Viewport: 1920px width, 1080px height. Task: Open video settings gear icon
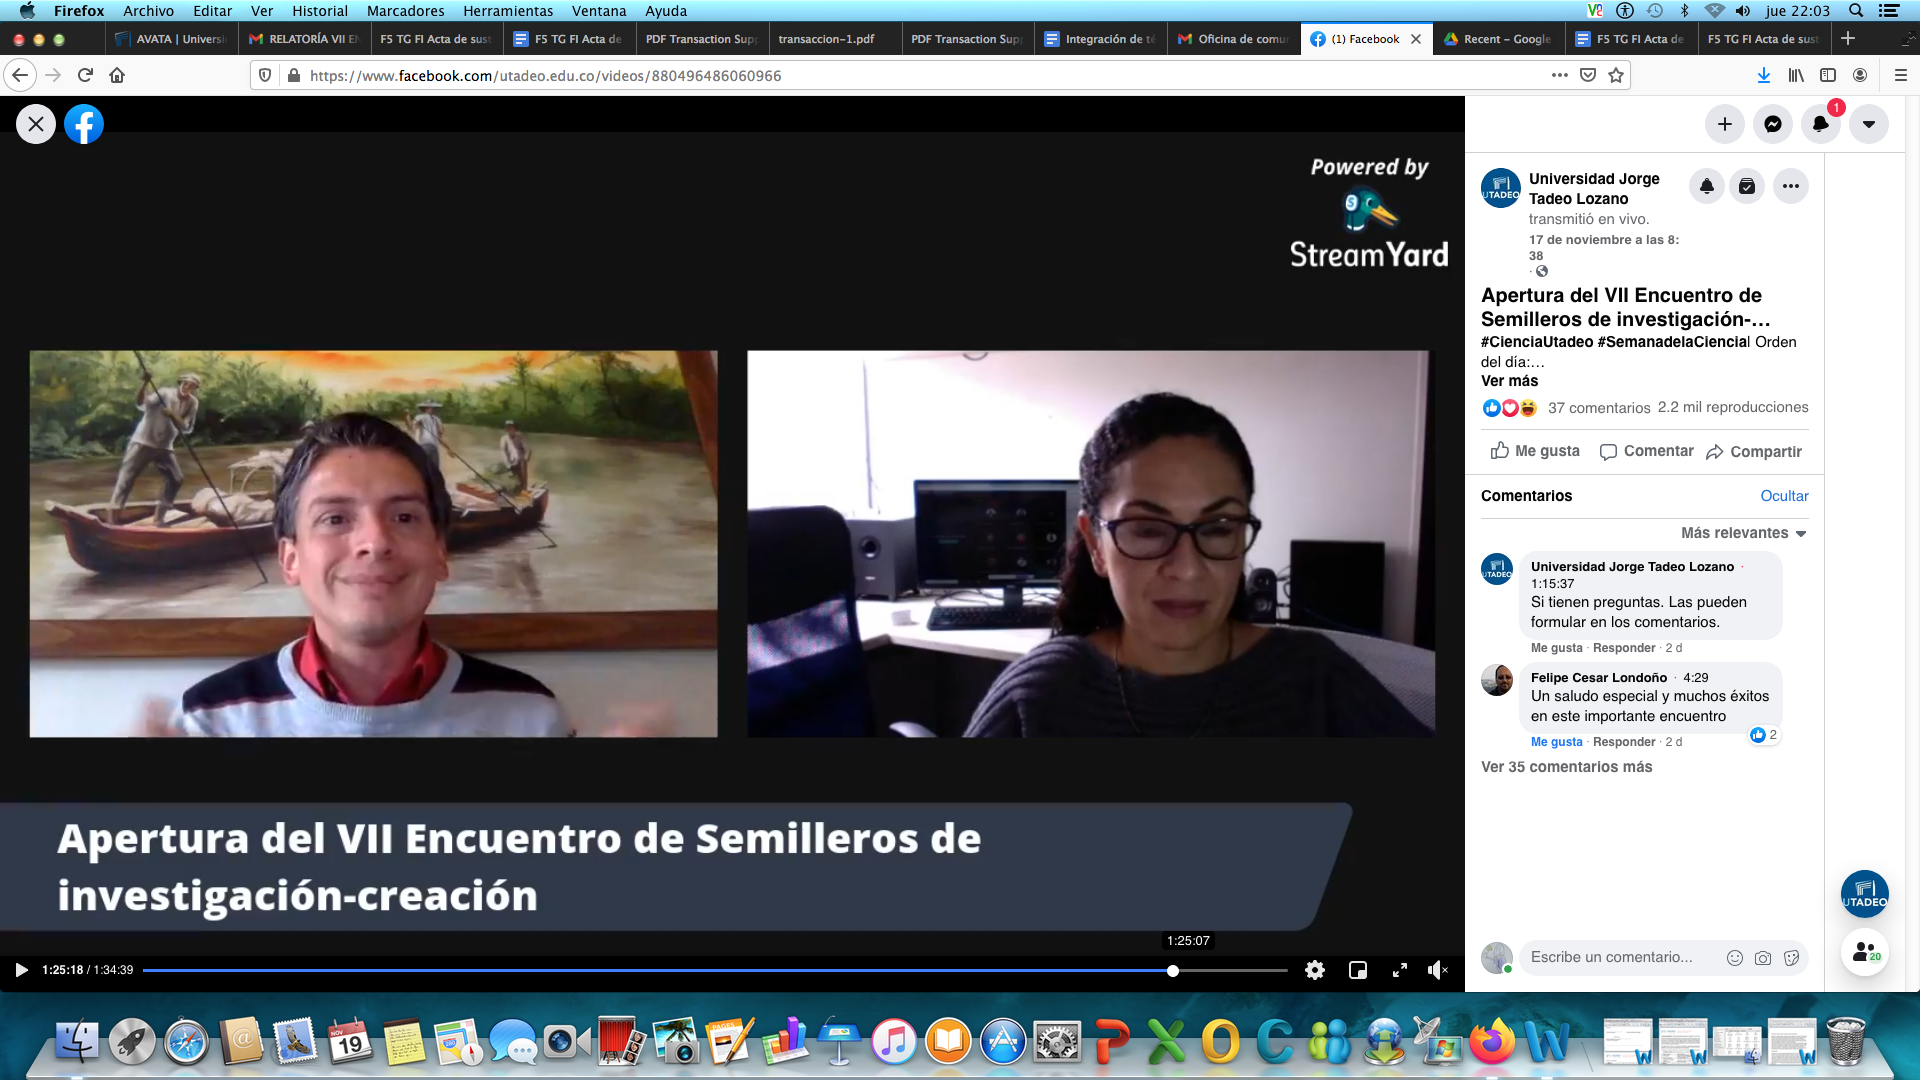(1314, 970)
